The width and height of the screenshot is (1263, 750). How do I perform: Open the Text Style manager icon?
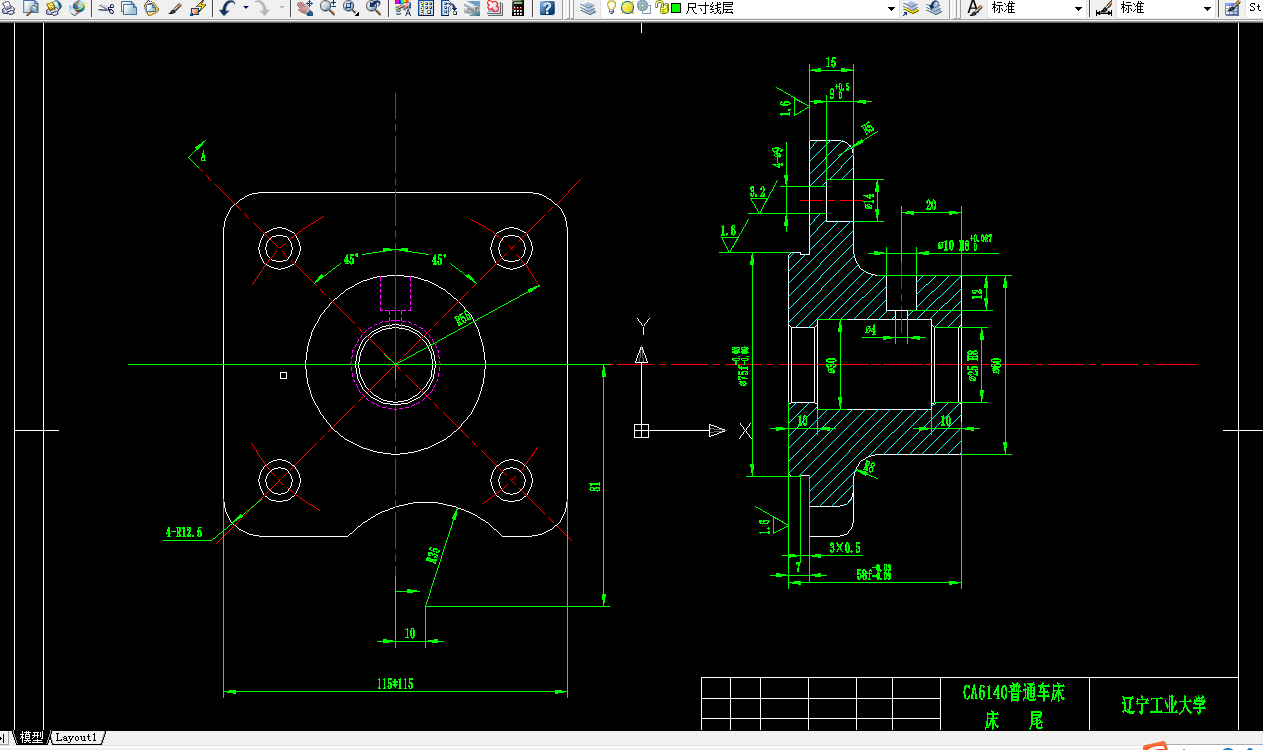976,8
